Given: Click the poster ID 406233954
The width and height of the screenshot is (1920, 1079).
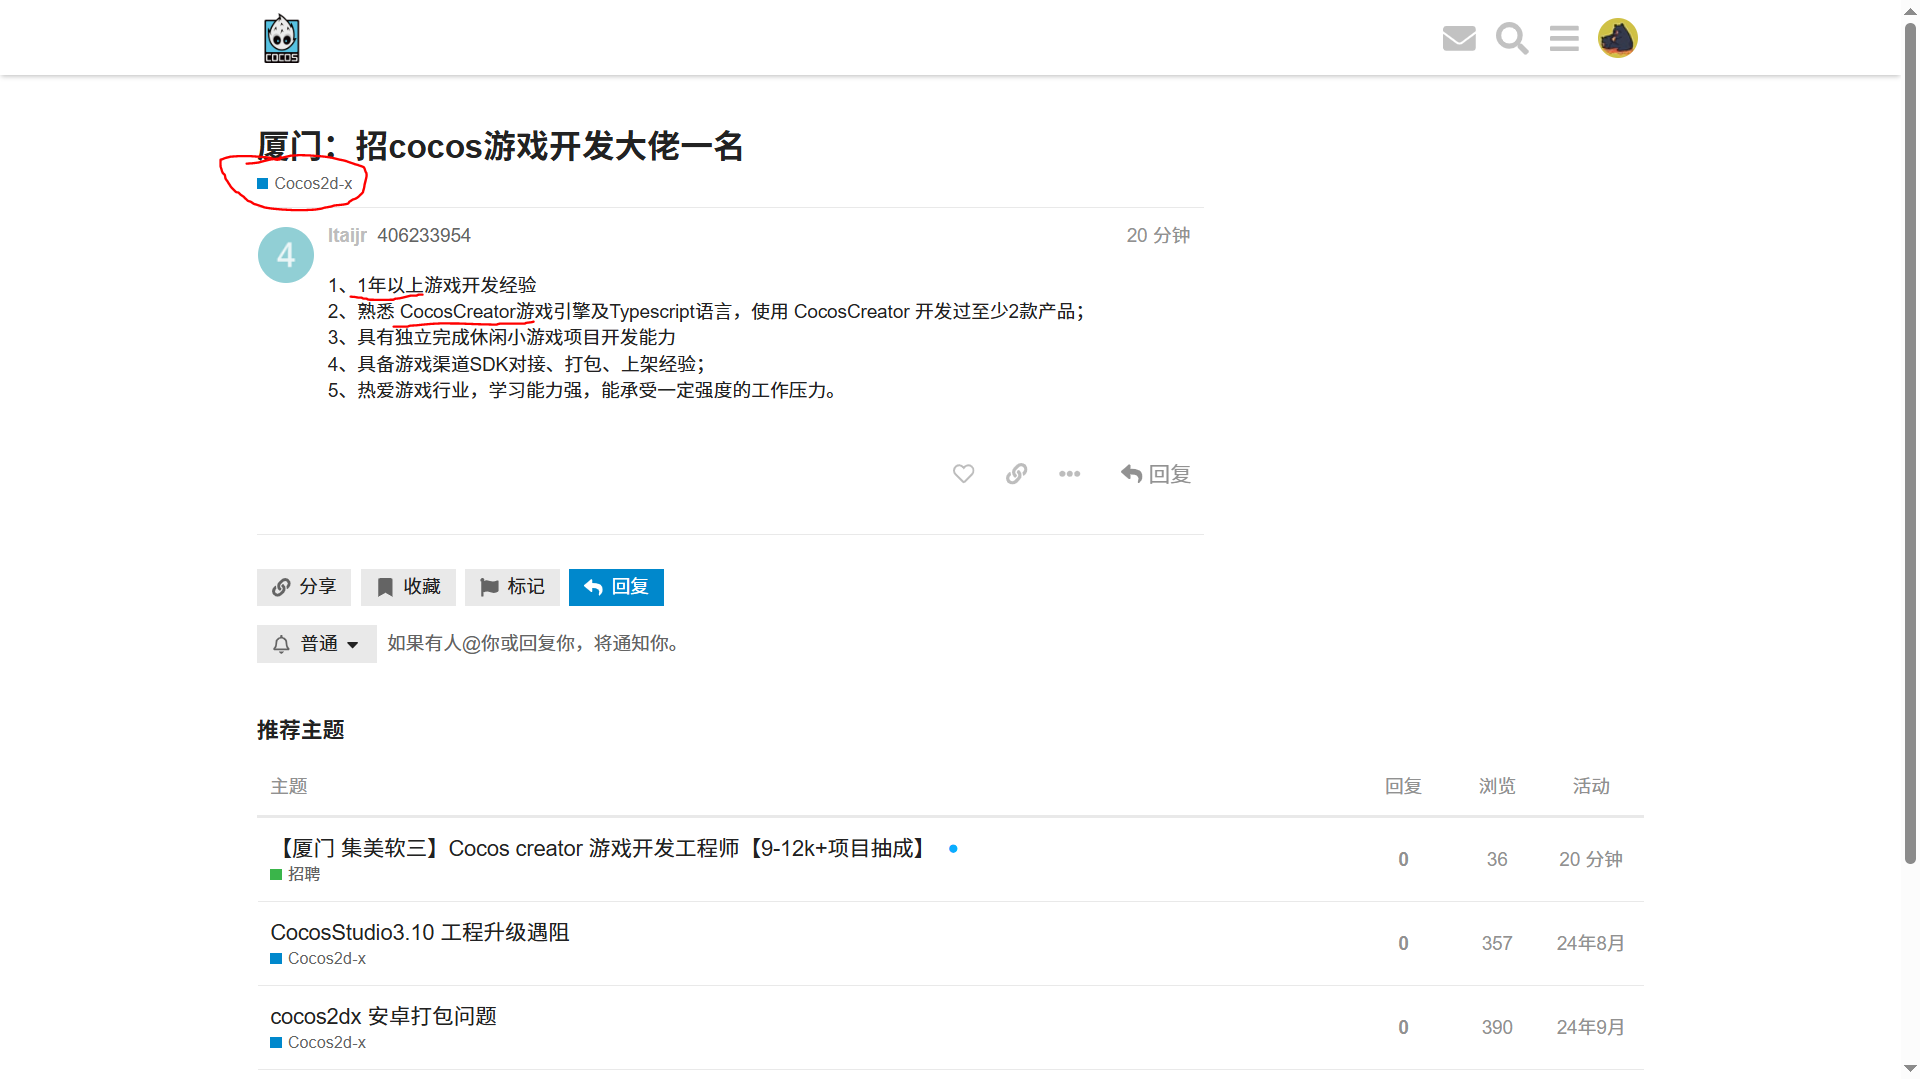Looking at the screenshot, I should pos(424,236).
